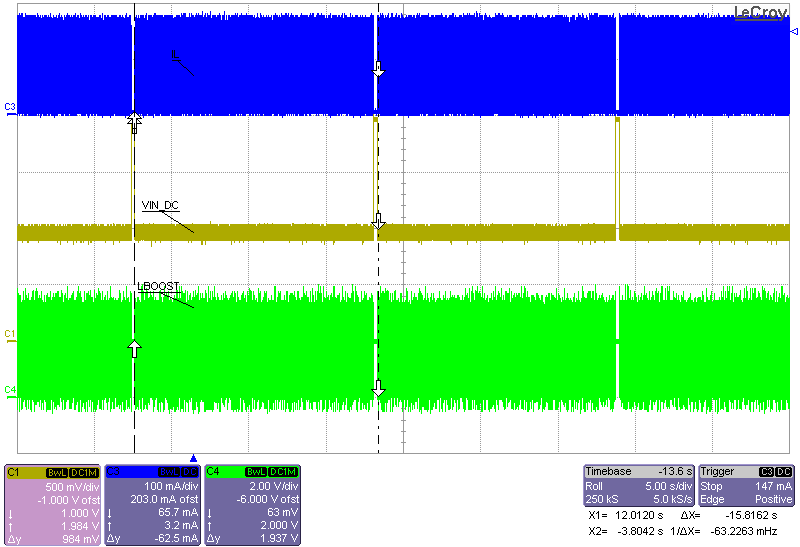This screenshot has height=547, width=800.
Task: Select the VIN_DC waveform label
Action: [160, 205]
